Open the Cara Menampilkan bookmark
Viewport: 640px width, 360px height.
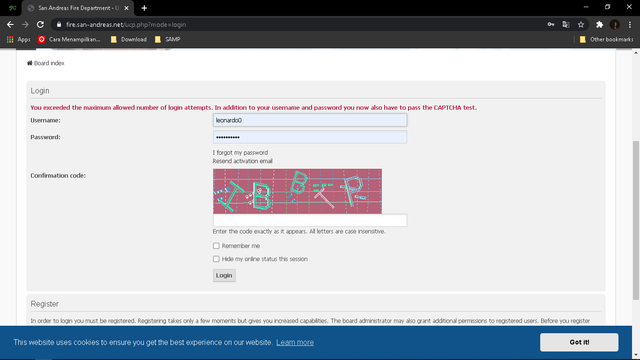point(69,39)
